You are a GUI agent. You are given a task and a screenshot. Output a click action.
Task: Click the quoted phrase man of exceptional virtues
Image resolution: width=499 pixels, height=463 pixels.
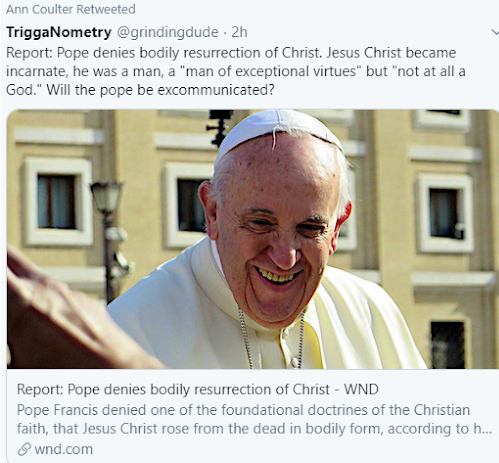[270, 71]
